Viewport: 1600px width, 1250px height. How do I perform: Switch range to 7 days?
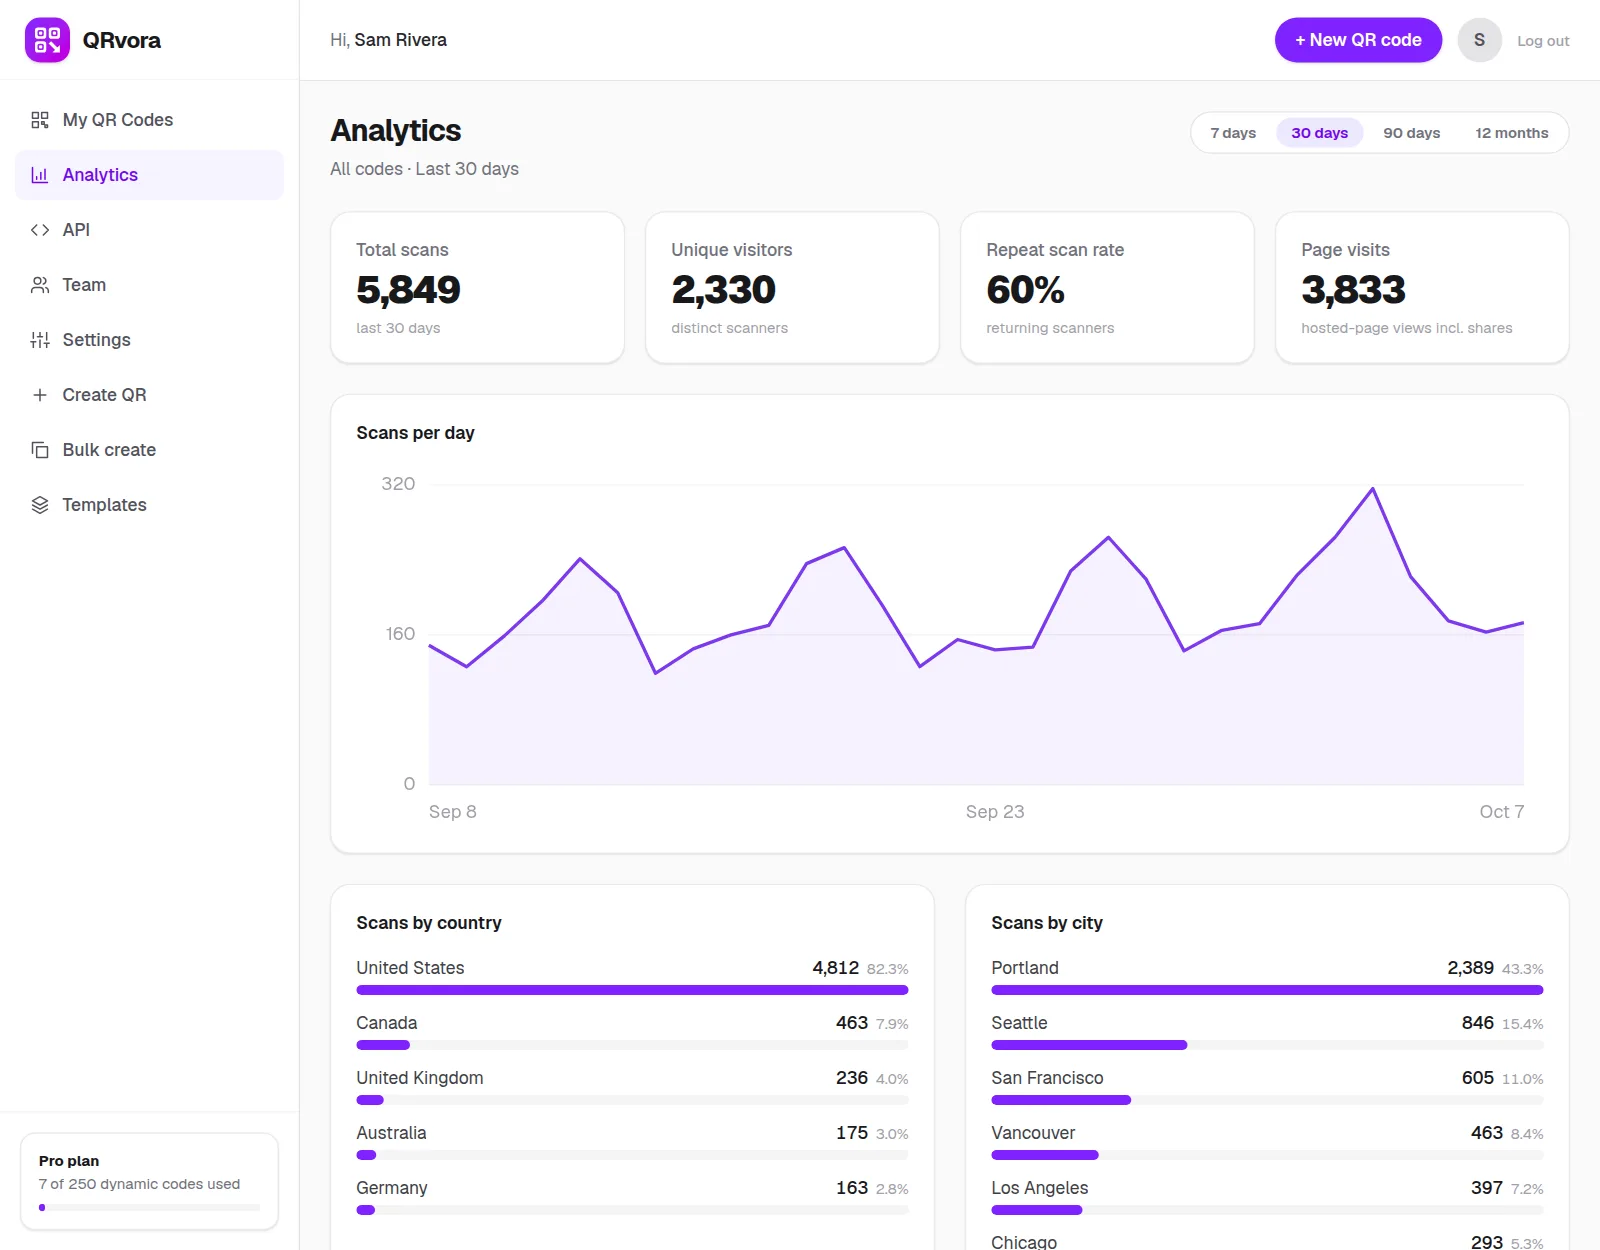tap(1233, 133)
